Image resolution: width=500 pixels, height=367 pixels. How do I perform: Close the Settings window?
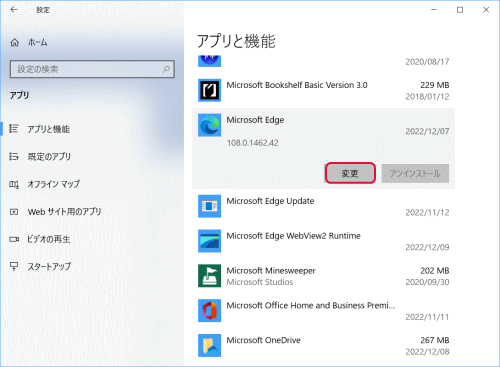[x=486, y=10]
